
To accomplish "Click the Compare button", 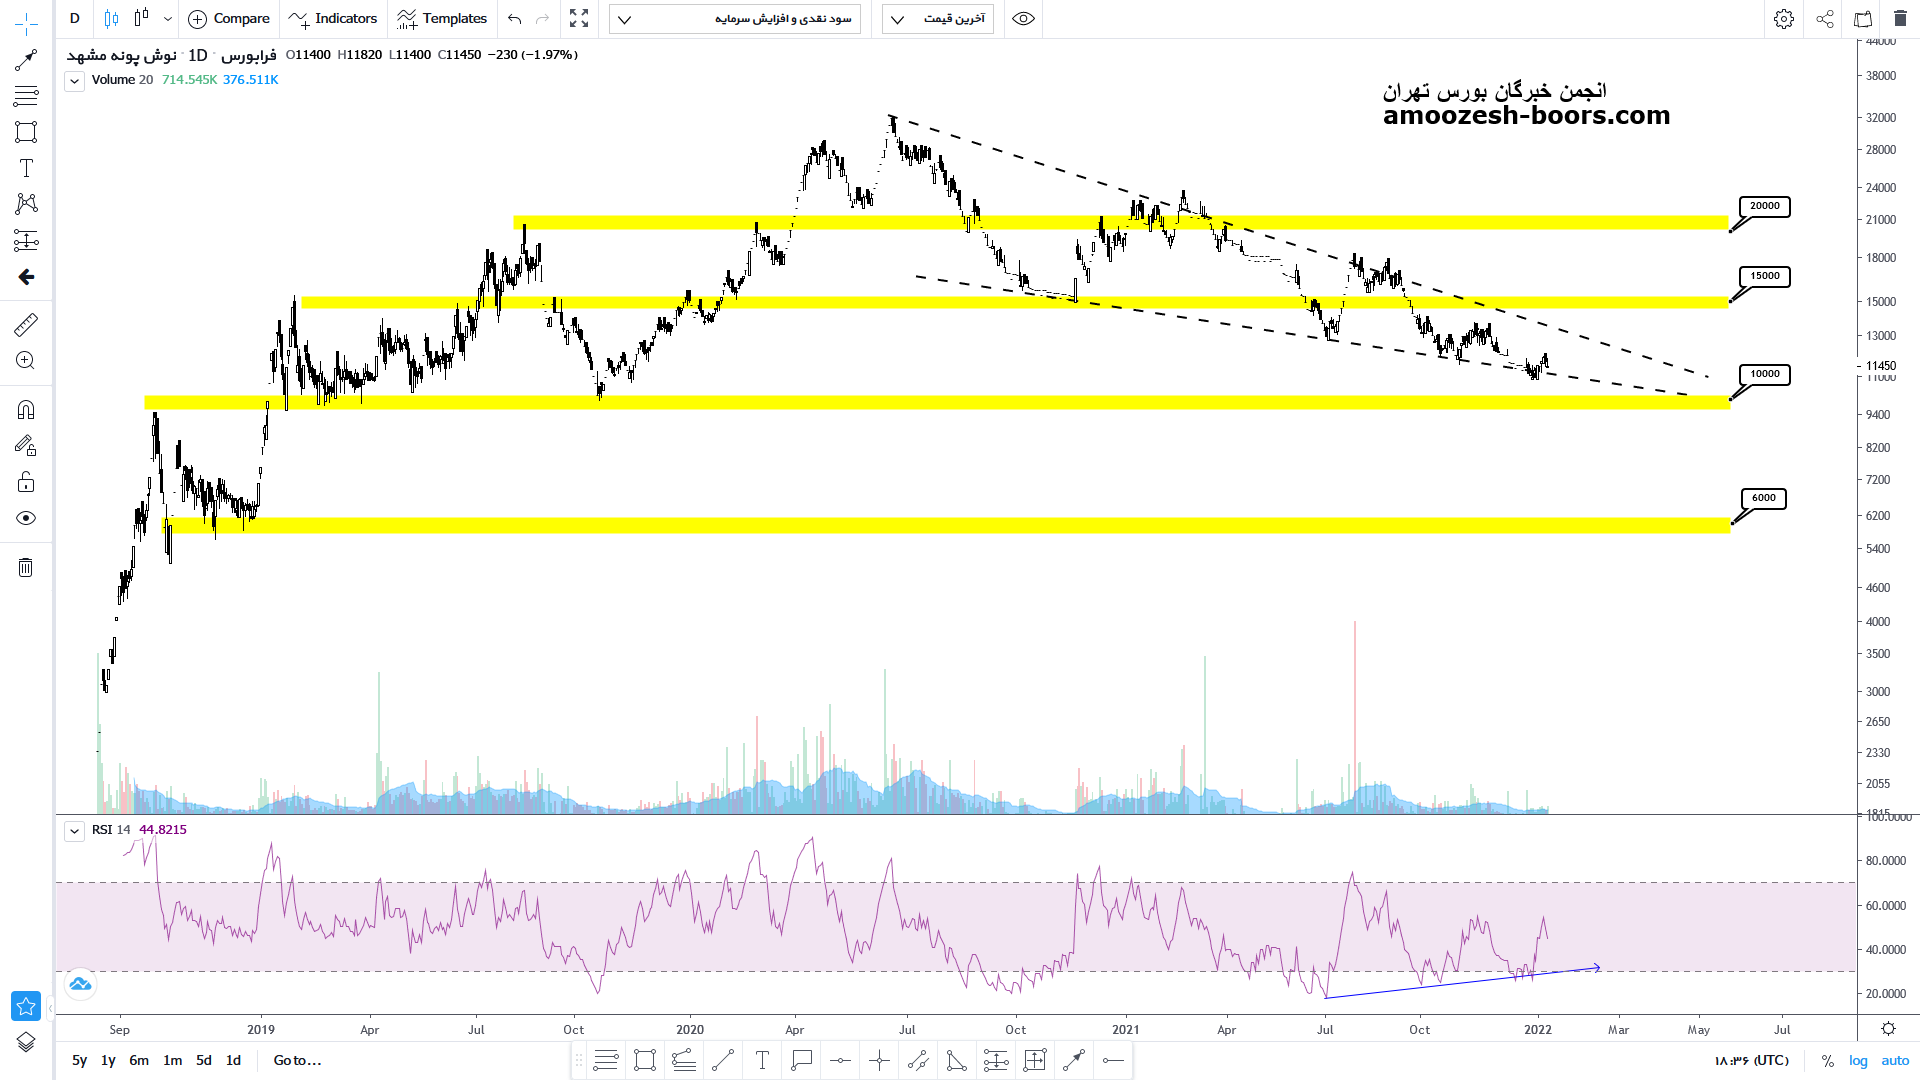I will pos(229,19).
